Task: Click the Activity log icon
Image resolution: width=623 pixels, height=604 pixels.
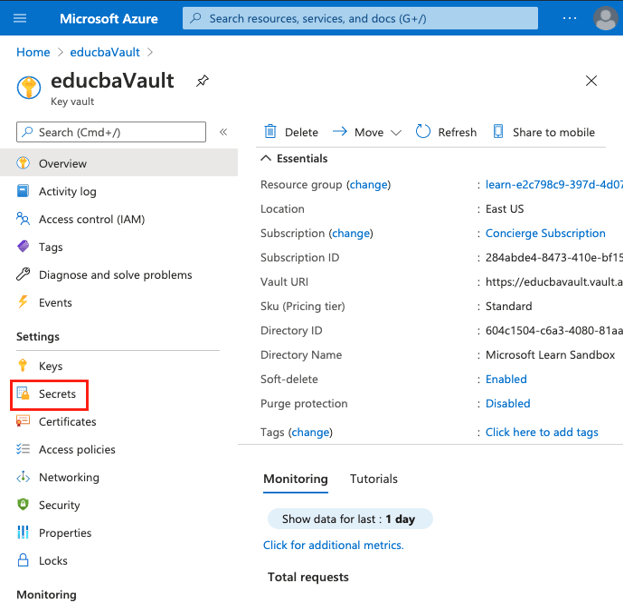Action: pyautogui.click(x=23, y=191)
